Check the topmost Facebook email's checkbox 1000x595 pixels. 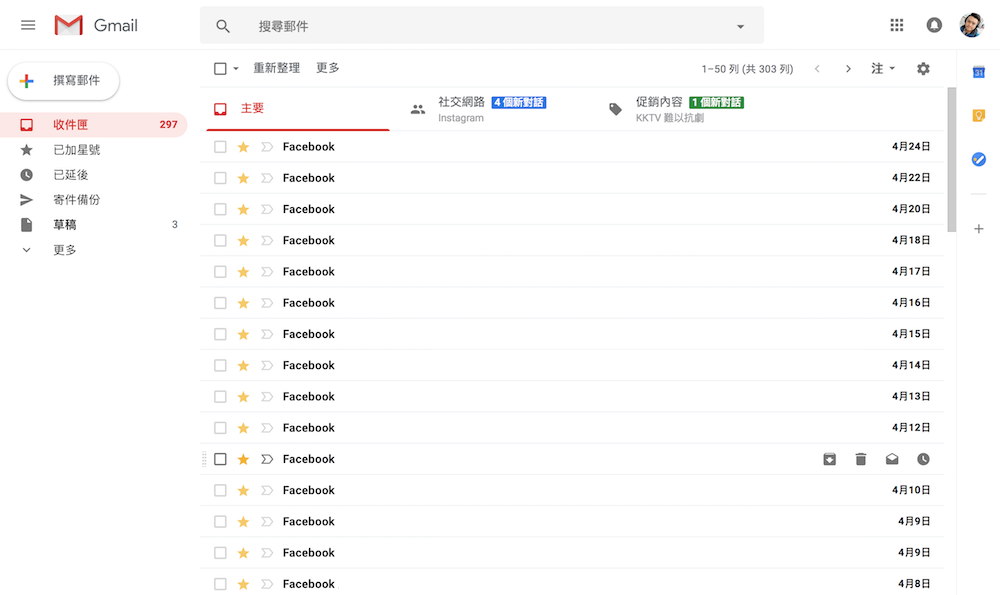tap(219, 146)
